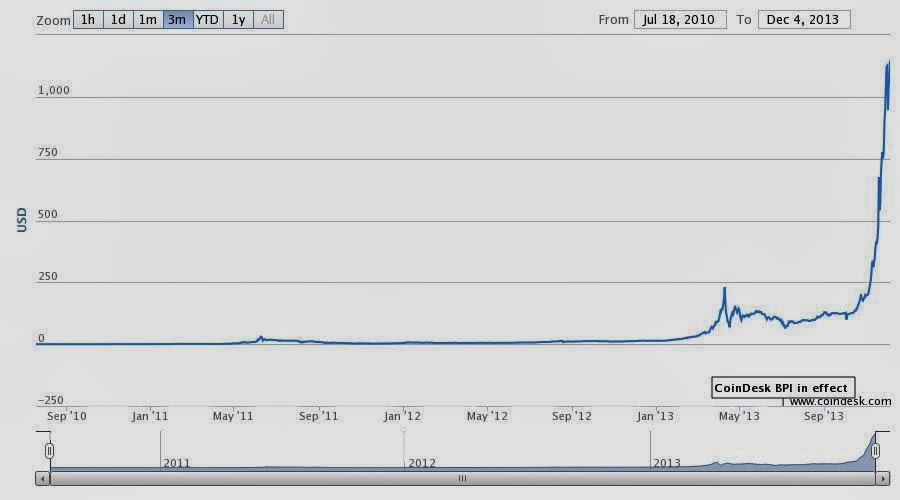Screen dimensions: 900x500
Task: Edit the To date field
Action: tap(804, 20)
